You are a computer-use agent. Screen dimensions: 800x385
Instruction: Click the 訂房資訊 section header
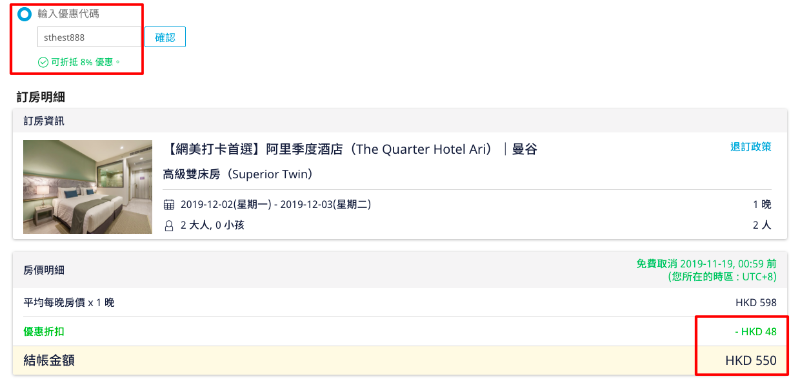tap(44, 121)
